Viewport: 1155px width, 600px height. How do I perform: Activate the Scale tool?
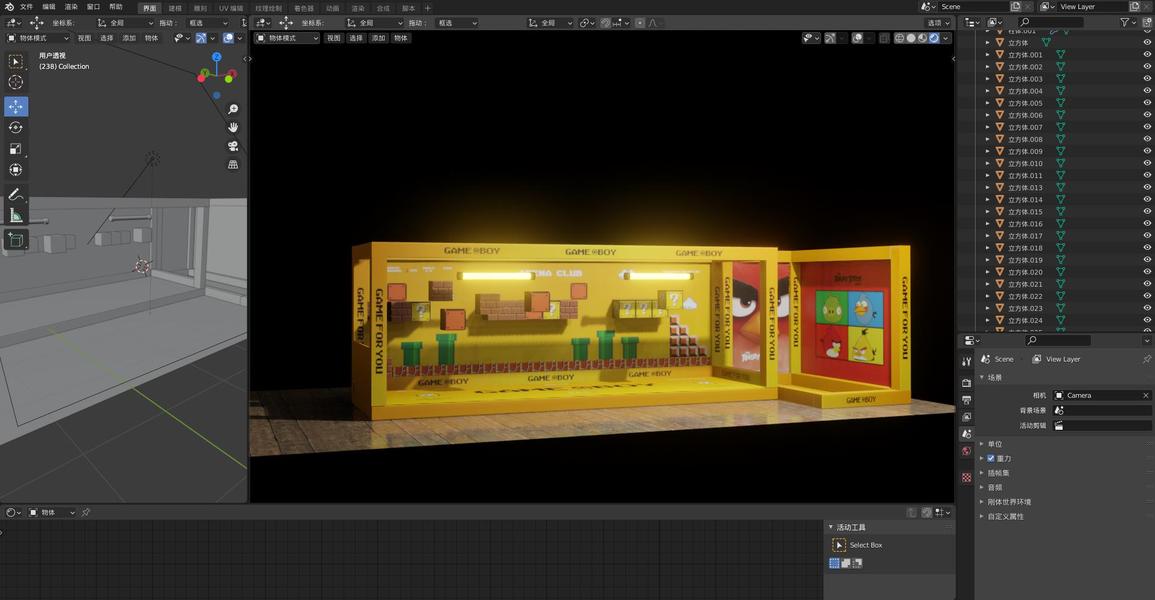coord(15,149)
